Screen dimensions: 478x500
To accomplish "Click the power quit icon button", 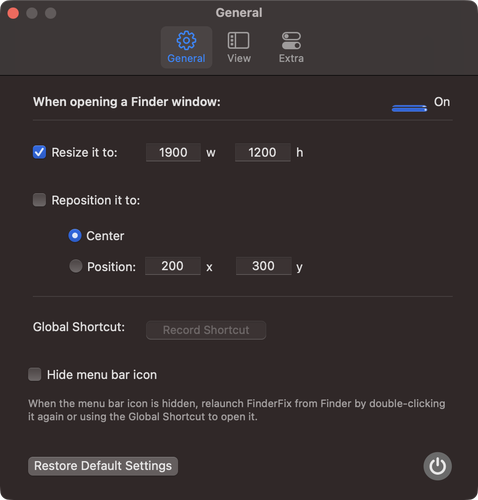I will [x=437, y=466].
